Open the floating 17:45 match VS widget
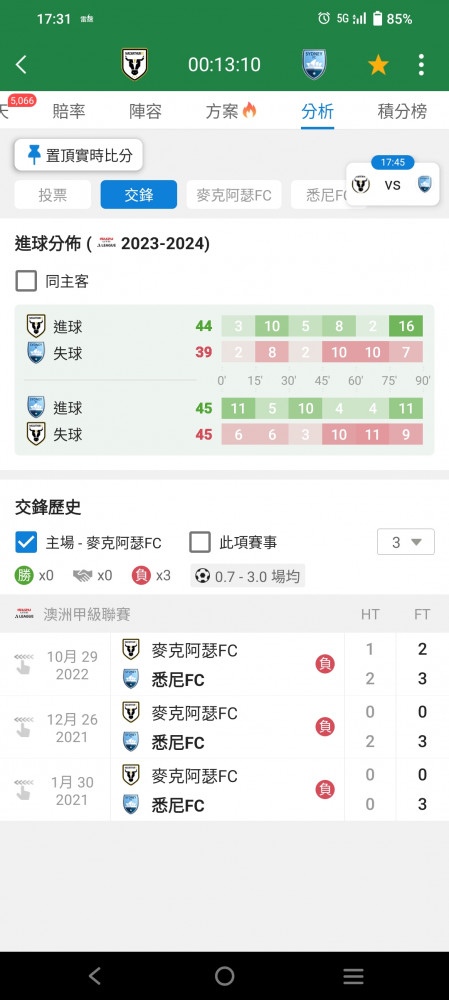This screenshot has height=1000, width=449. click(x=393, y=184)
